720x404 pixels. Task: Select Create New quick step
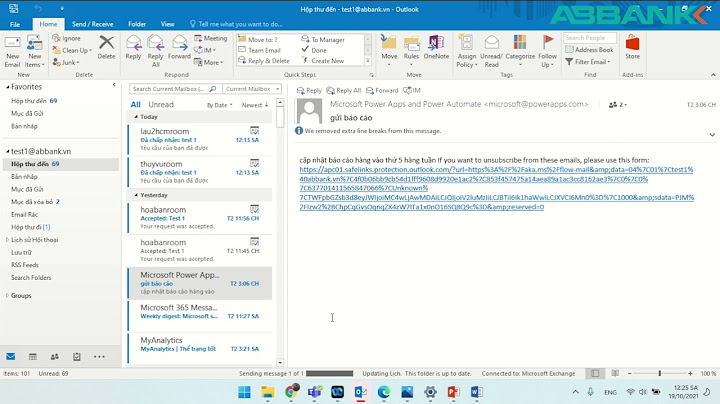coord(323,61)
